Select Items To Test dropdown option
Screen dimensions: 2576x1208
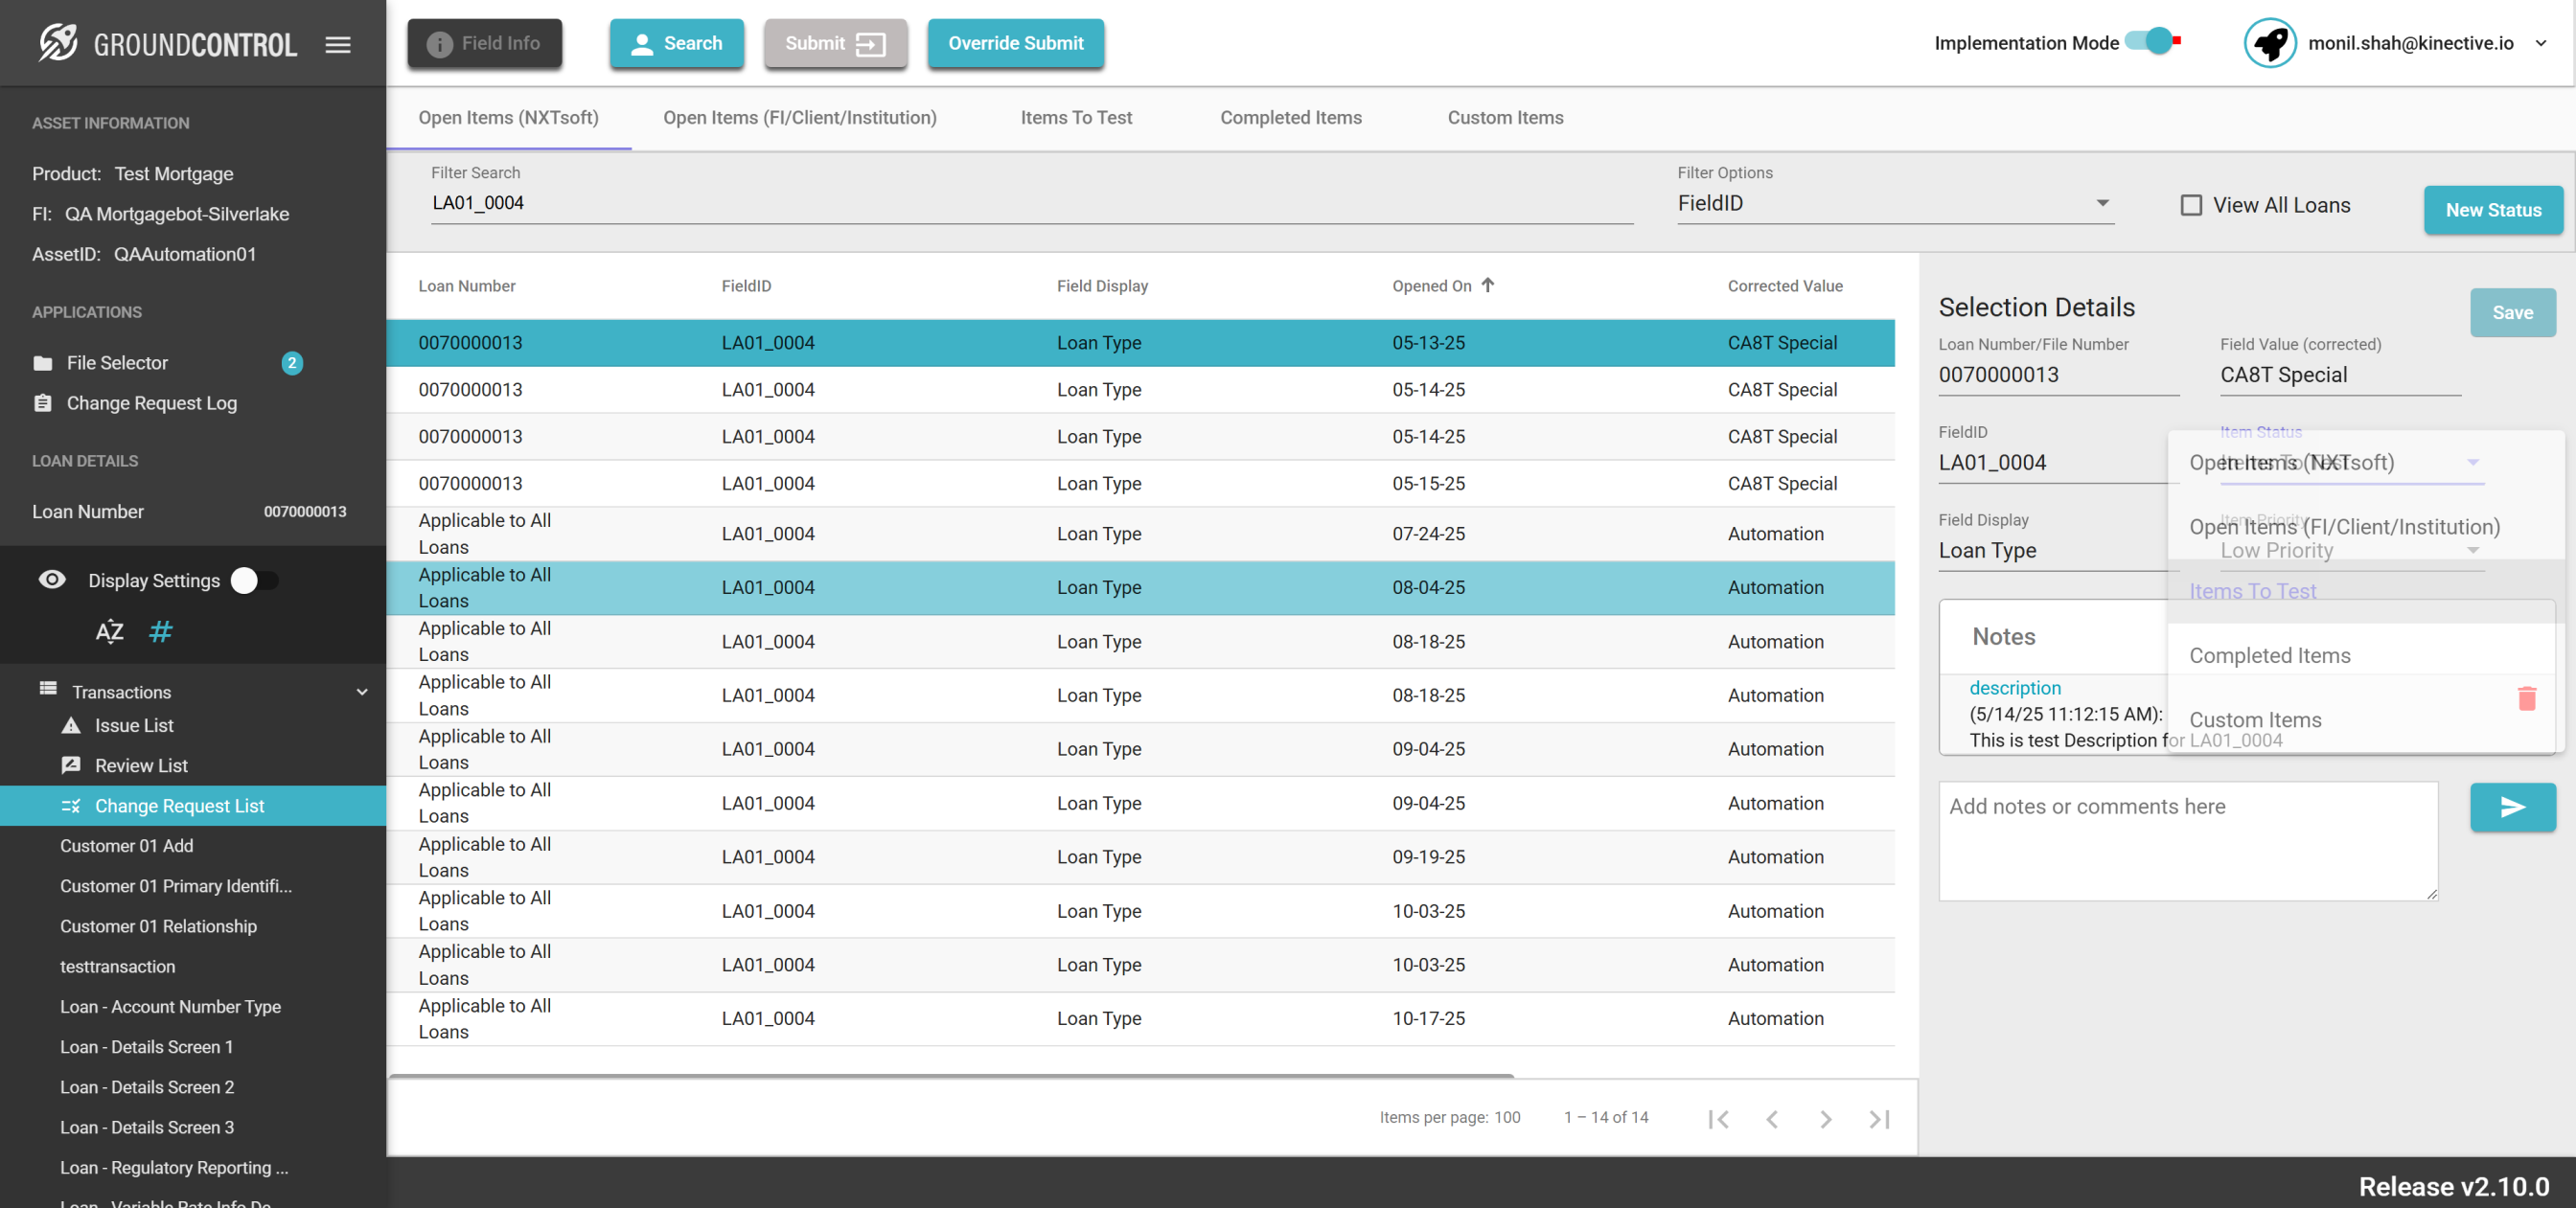2252,591
